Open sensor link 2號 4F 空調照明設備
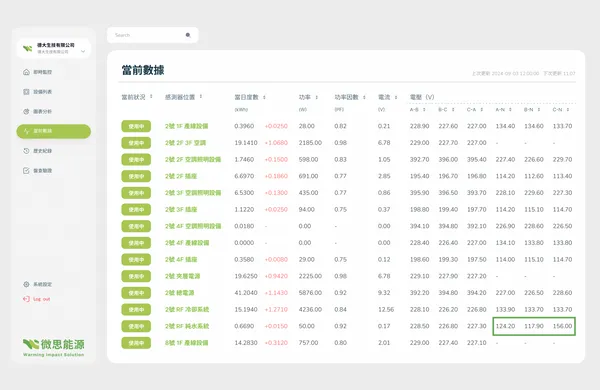This screenshot has height=390, width=600. point(193,226)
